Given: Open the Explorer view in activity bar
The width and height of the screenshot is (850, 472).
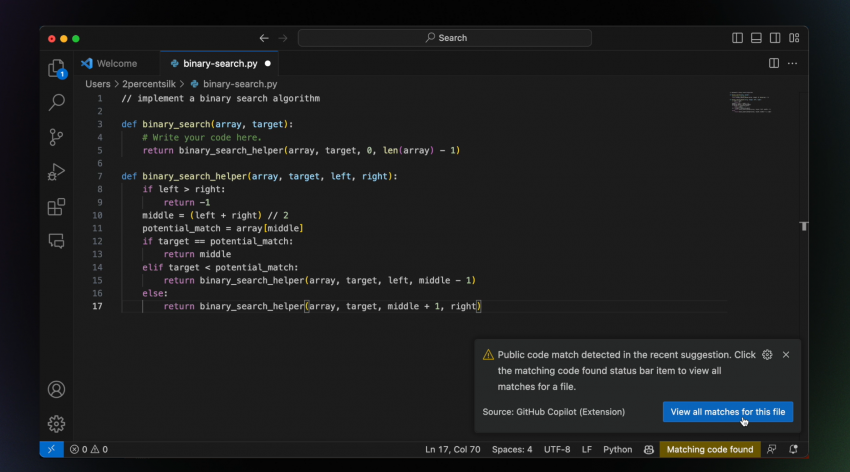Looking at the screenshot, I should click(57, 68).
